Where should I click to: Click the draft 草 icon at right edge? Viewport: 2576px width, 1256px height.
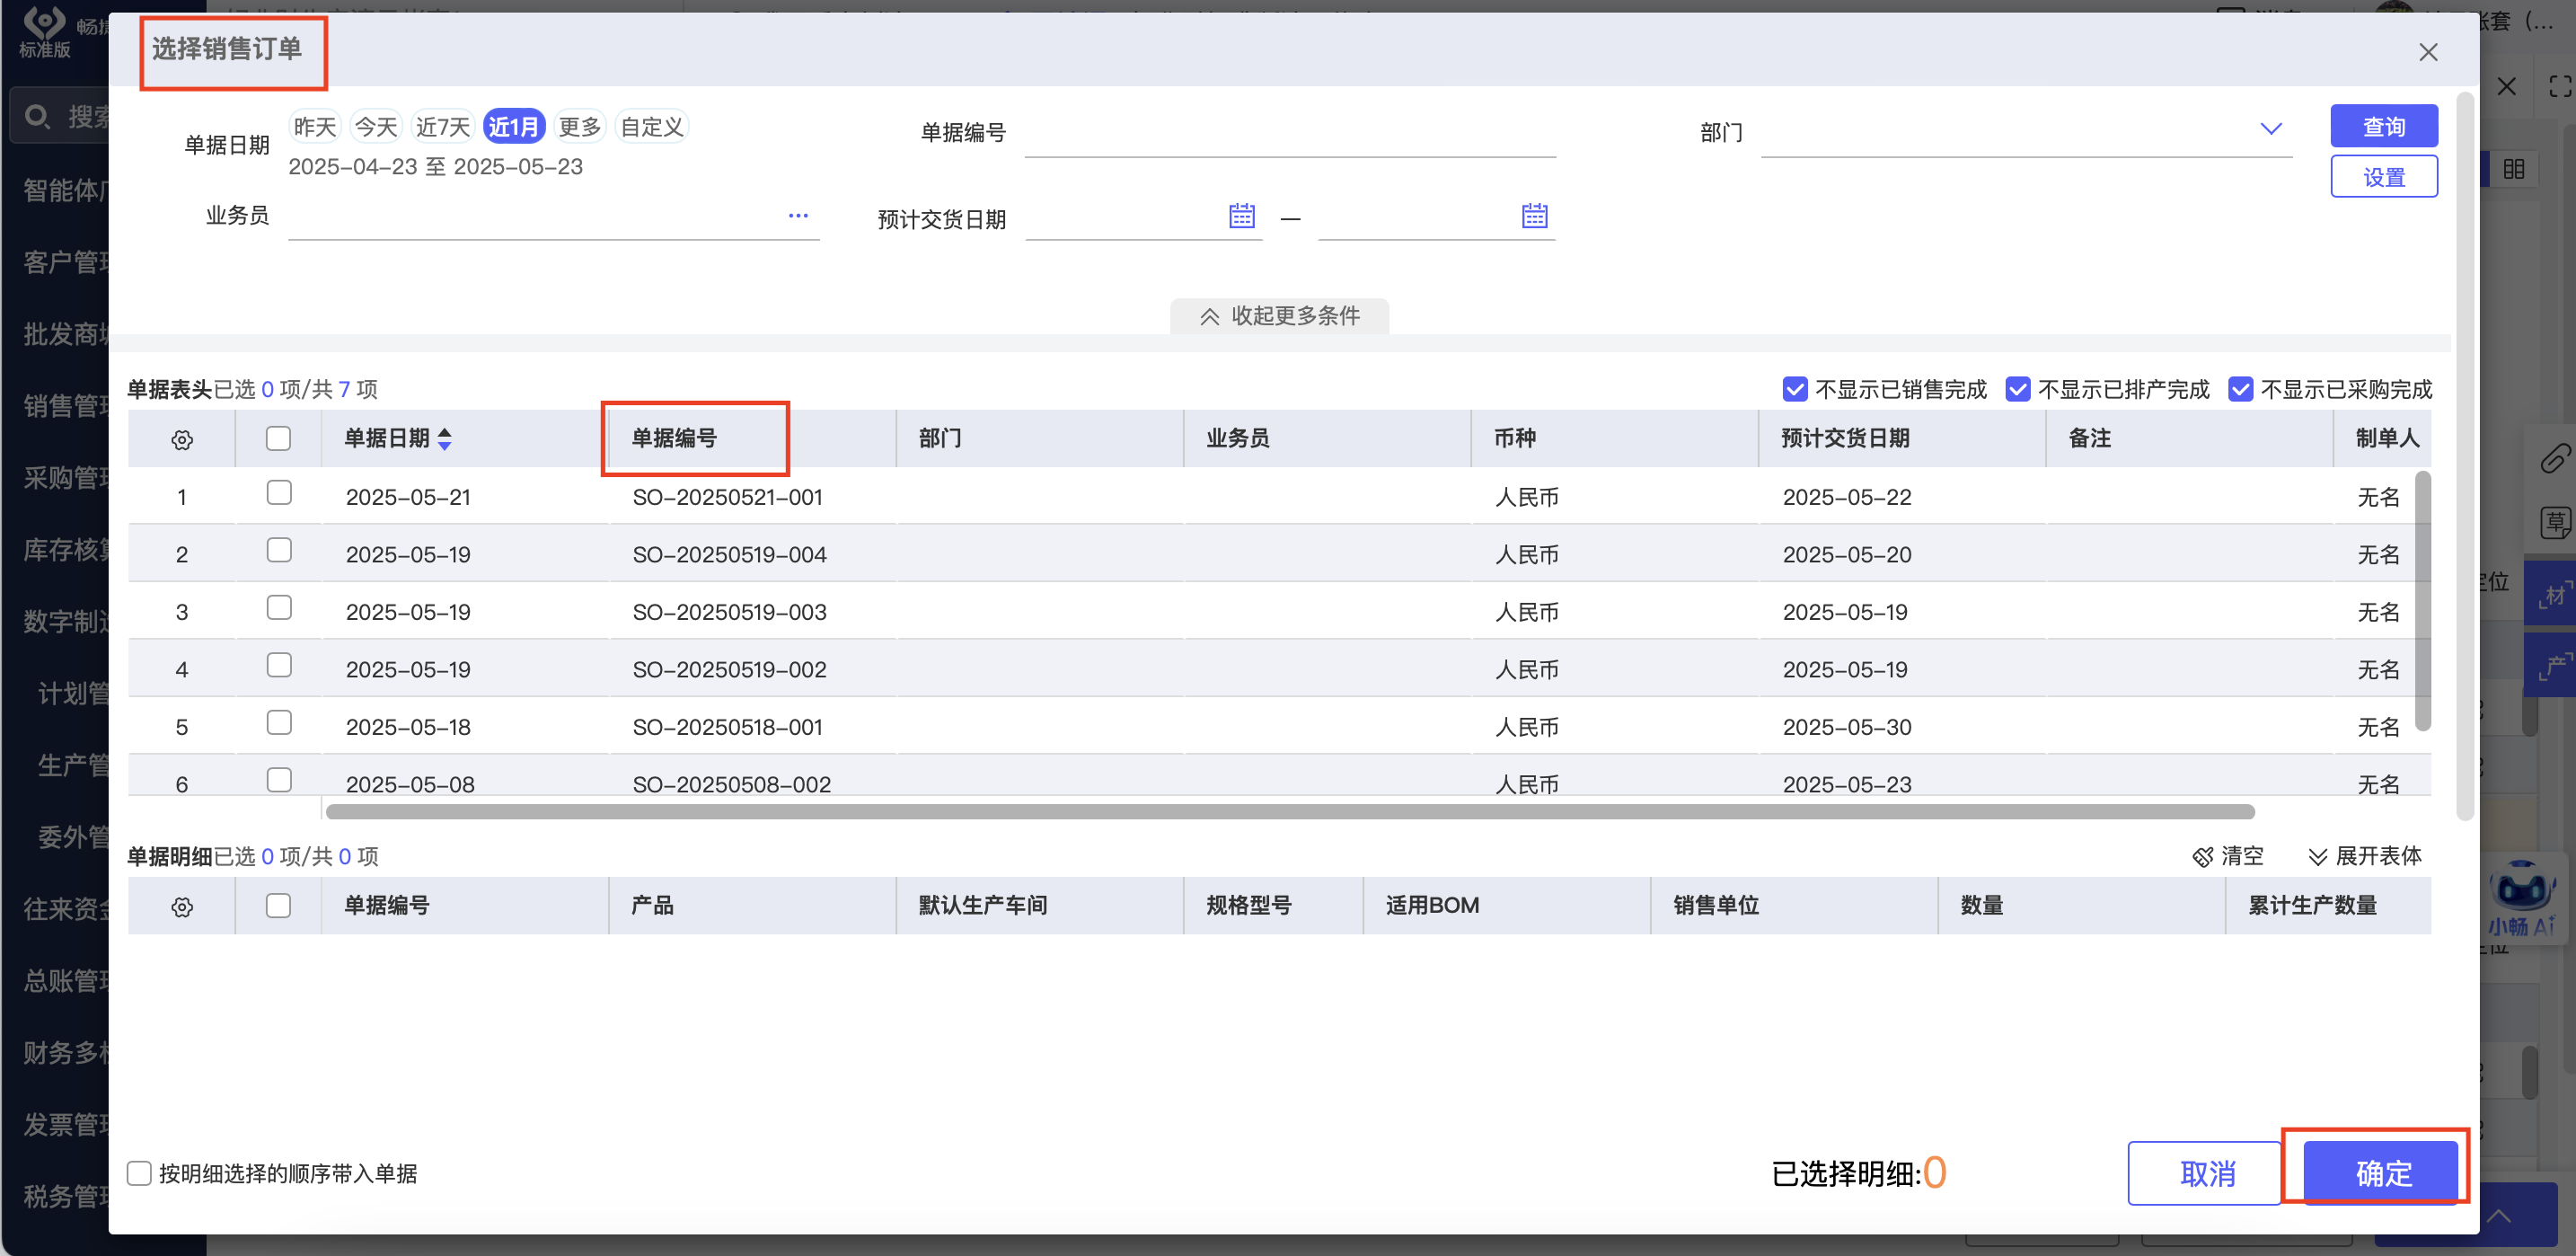coord(2554,521)
